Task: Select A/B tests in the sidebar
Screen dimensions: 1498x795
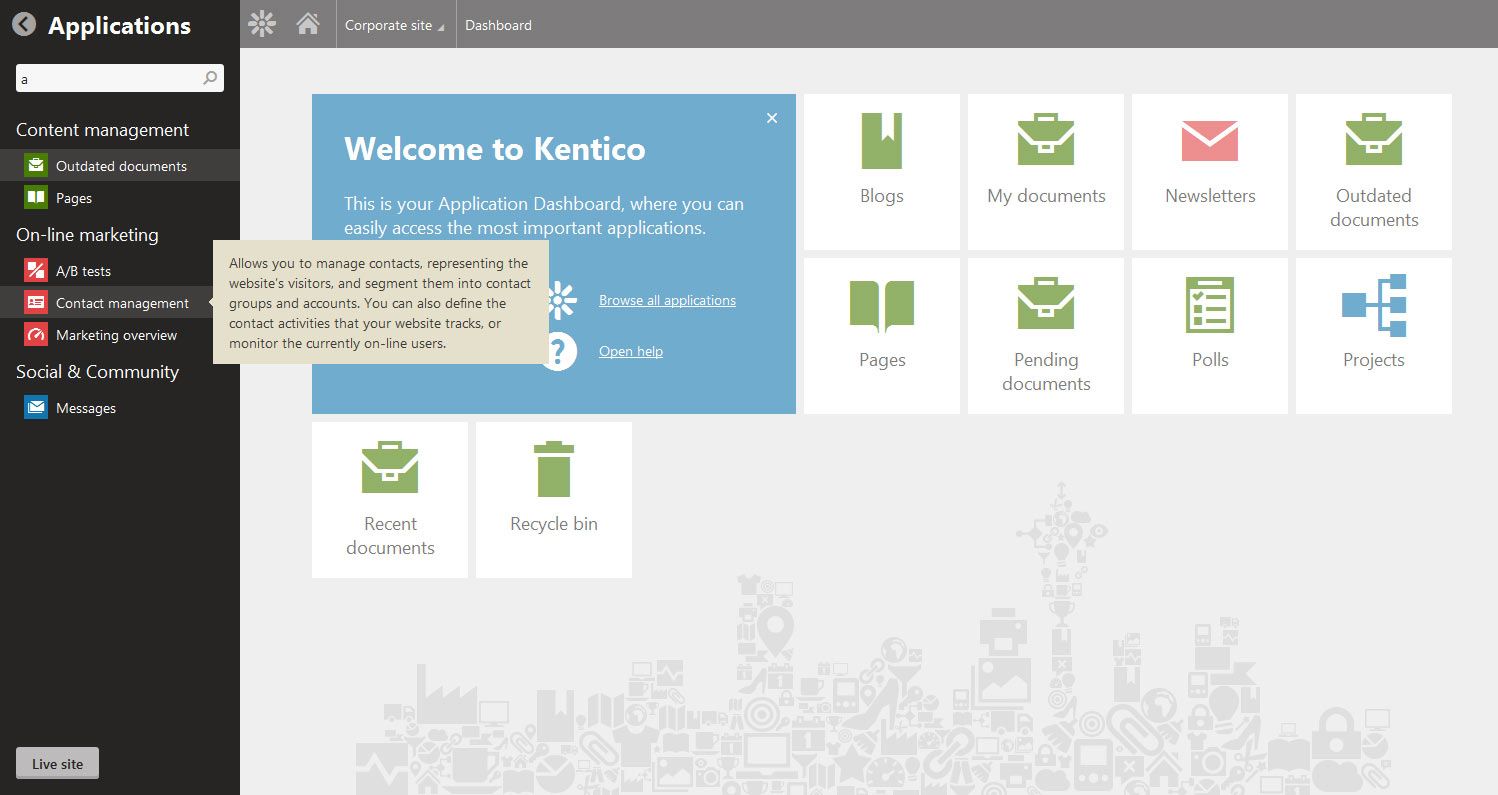Action: [120, 271]
